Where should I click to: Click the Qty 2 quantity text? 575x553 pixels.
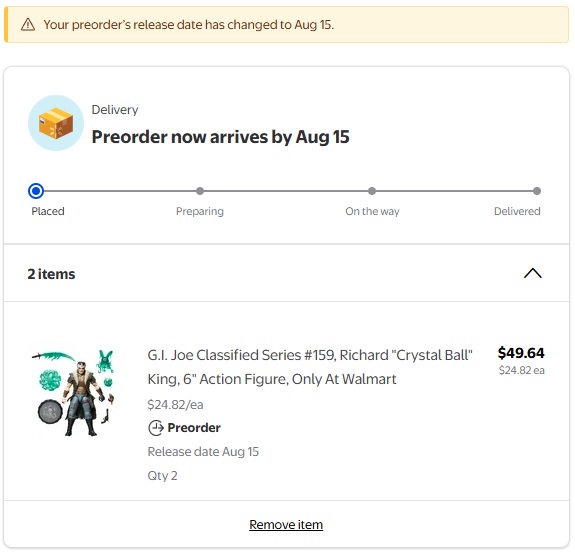[x=162, y=476]
